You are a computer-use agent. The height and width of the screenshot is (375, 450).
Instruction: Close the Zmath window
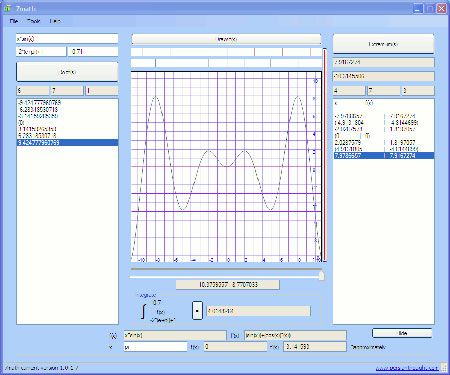coord(442,8)
